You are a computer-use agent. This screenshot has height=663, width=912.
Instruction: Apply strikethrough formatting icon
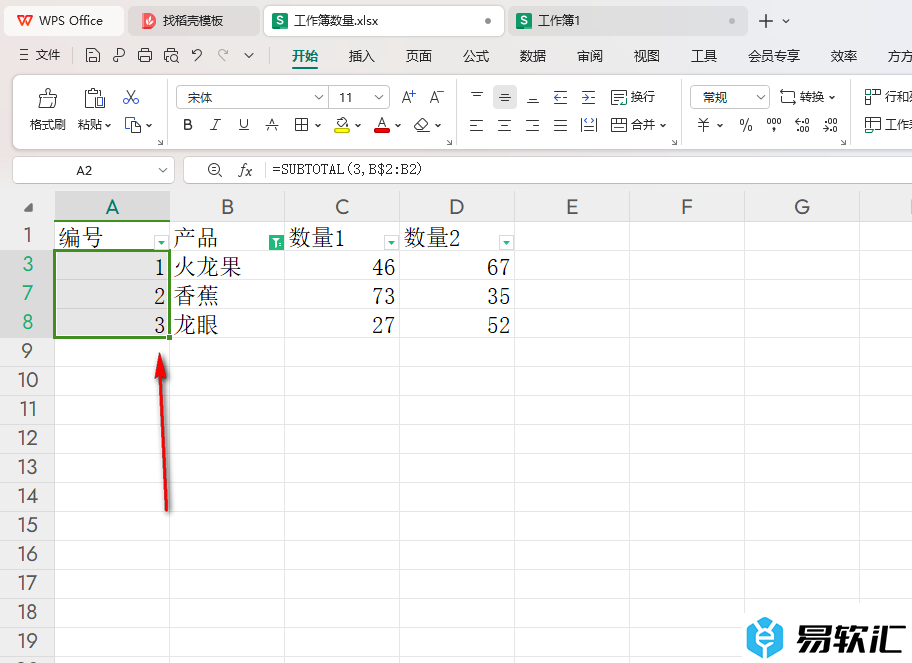tap(272, 124)
